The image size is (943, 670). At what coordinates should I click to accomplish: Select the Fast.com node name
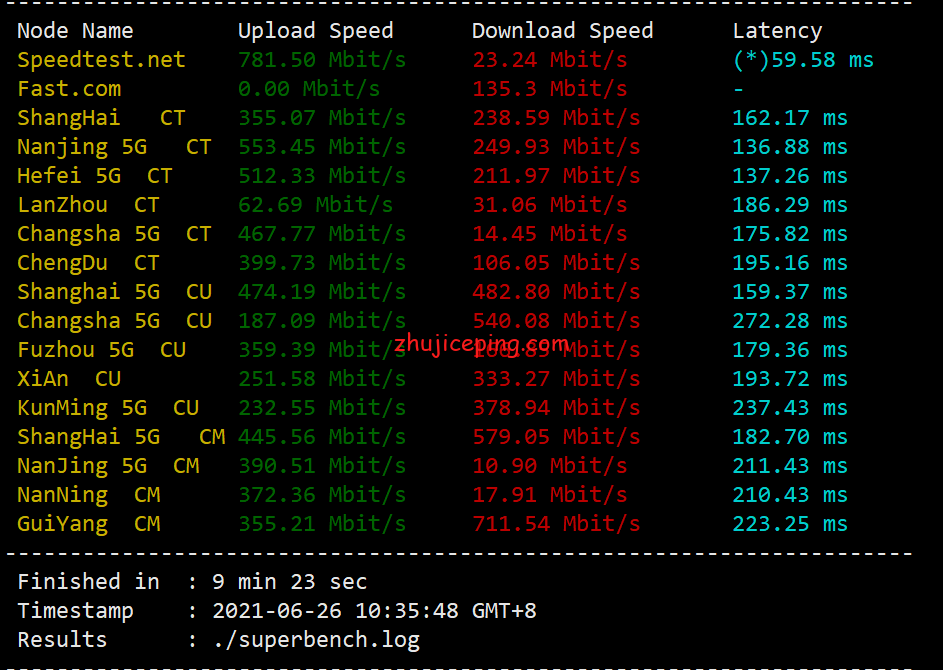(x=69, y=89)
